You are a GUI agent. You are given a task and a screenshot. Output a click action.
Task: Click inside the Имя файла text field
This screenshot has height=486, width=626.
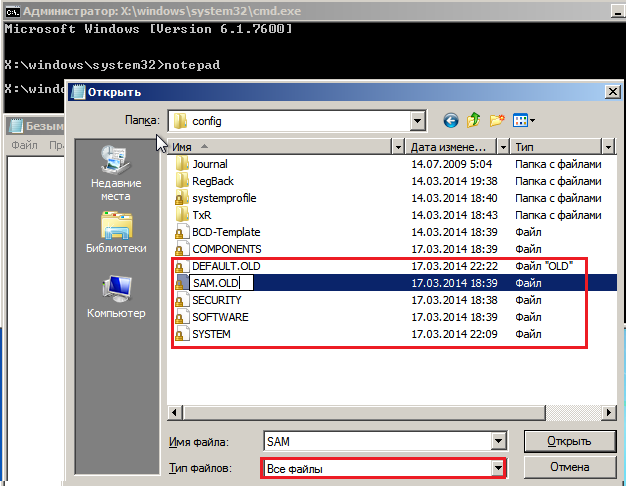click(375, 441)
